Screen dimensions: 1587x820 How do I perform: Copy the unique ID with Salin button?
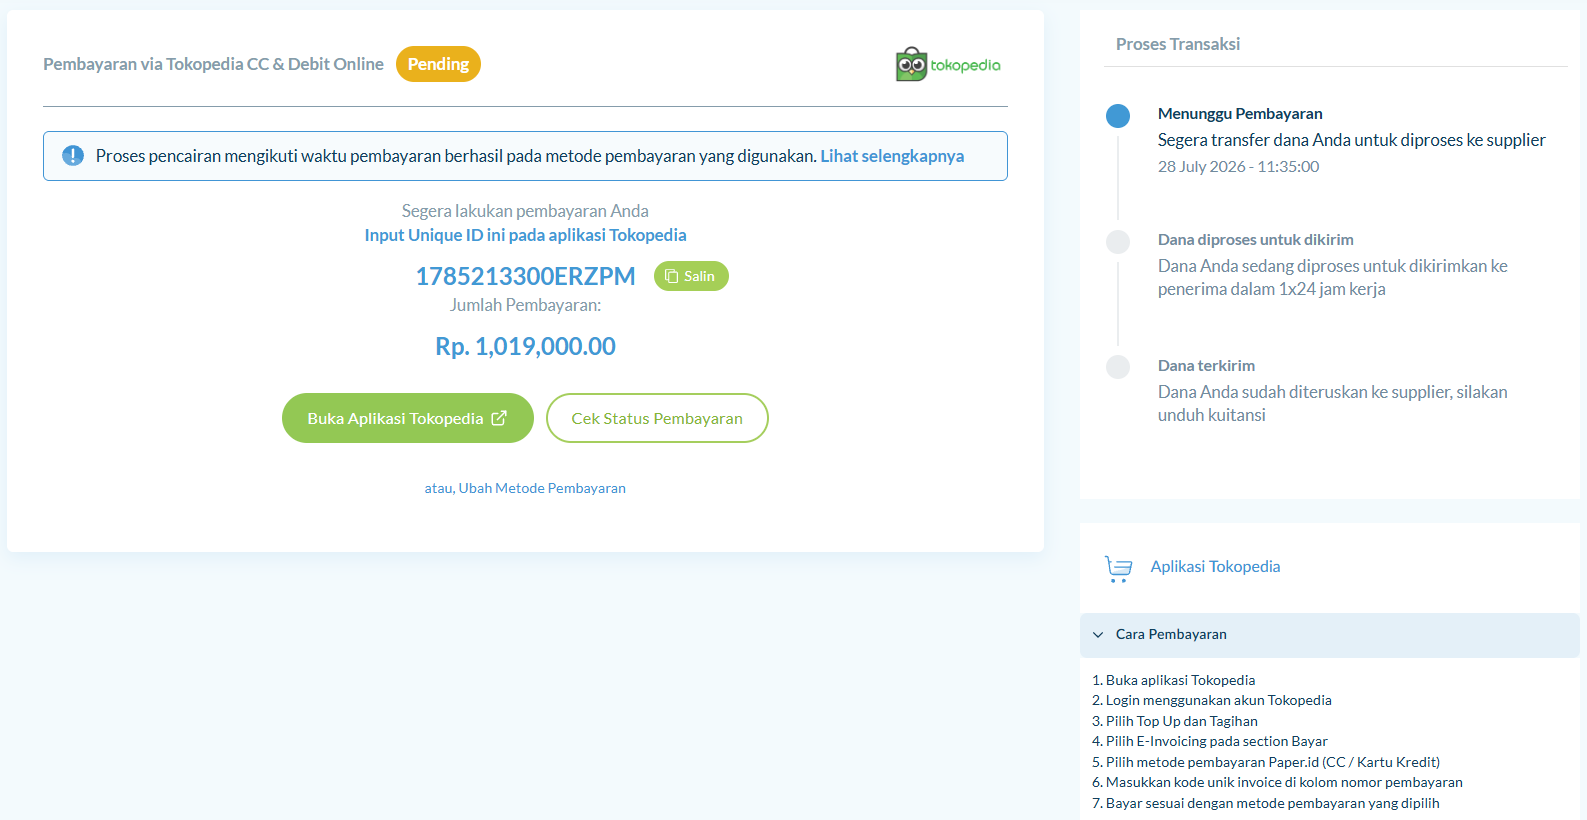(691, 276)
